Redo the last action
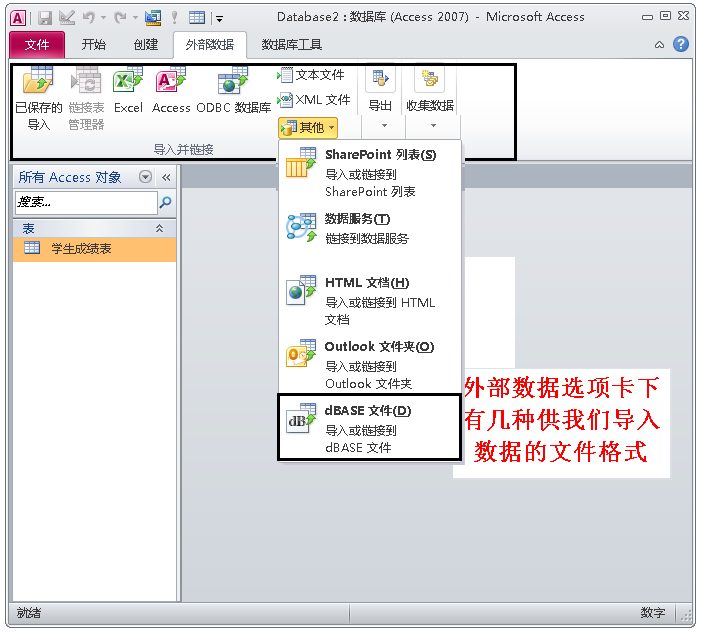The height and width of the screenshot is (632, 702). click(120, 18)
